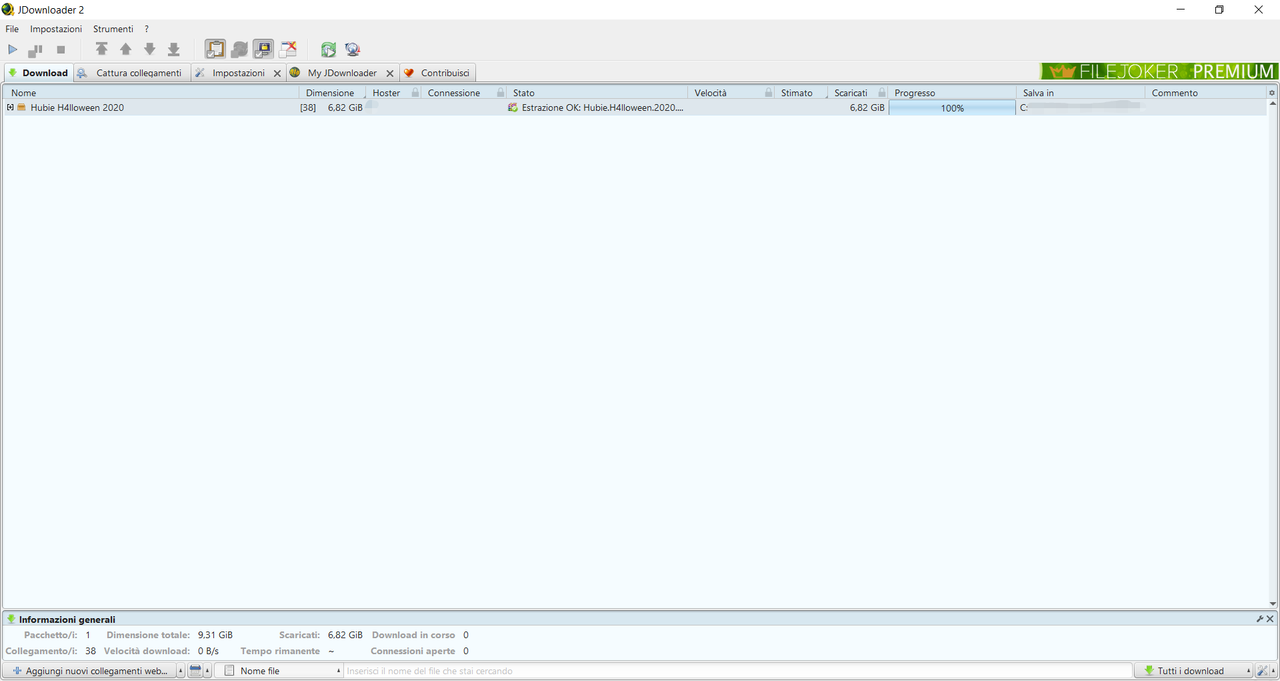Check for updates with globe icon
This screenshot has width=1280, height=681.
point(352,49)
